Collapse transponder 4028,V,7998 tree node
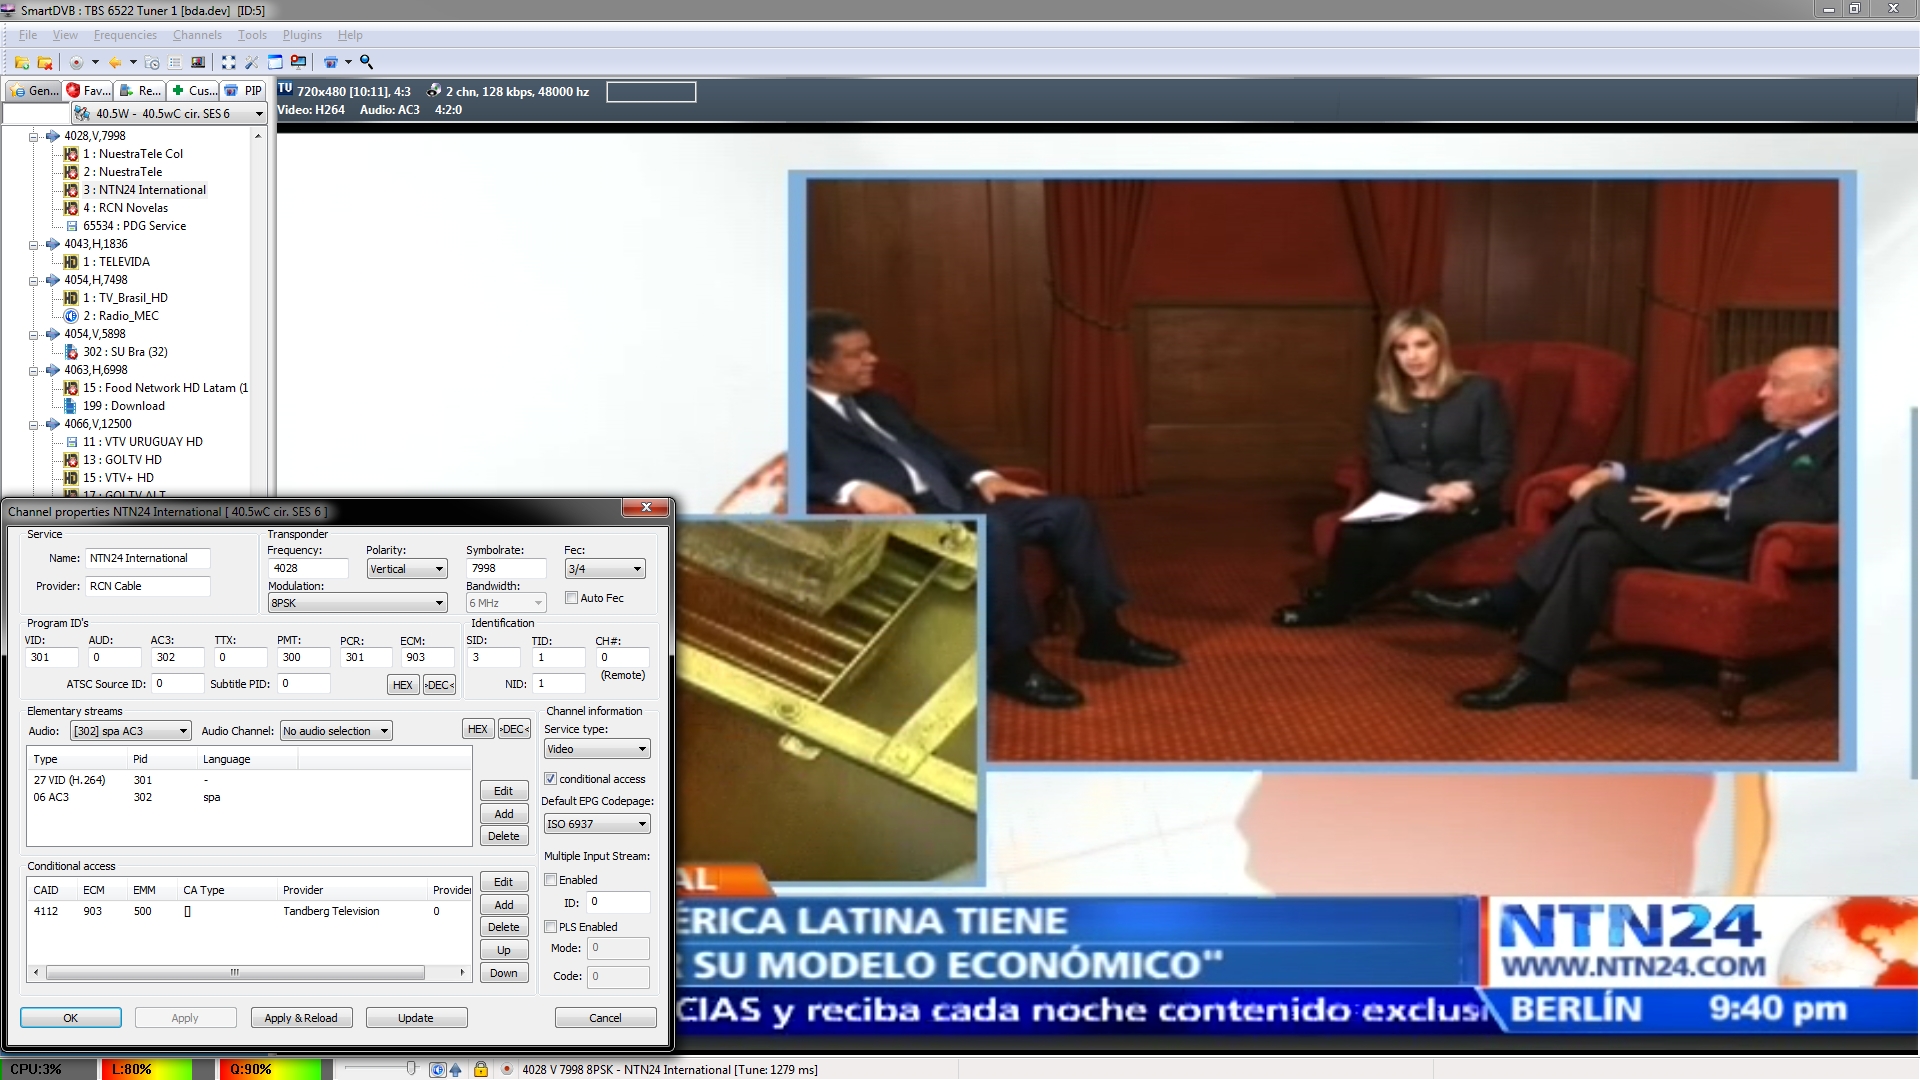 tap(33, 136)
